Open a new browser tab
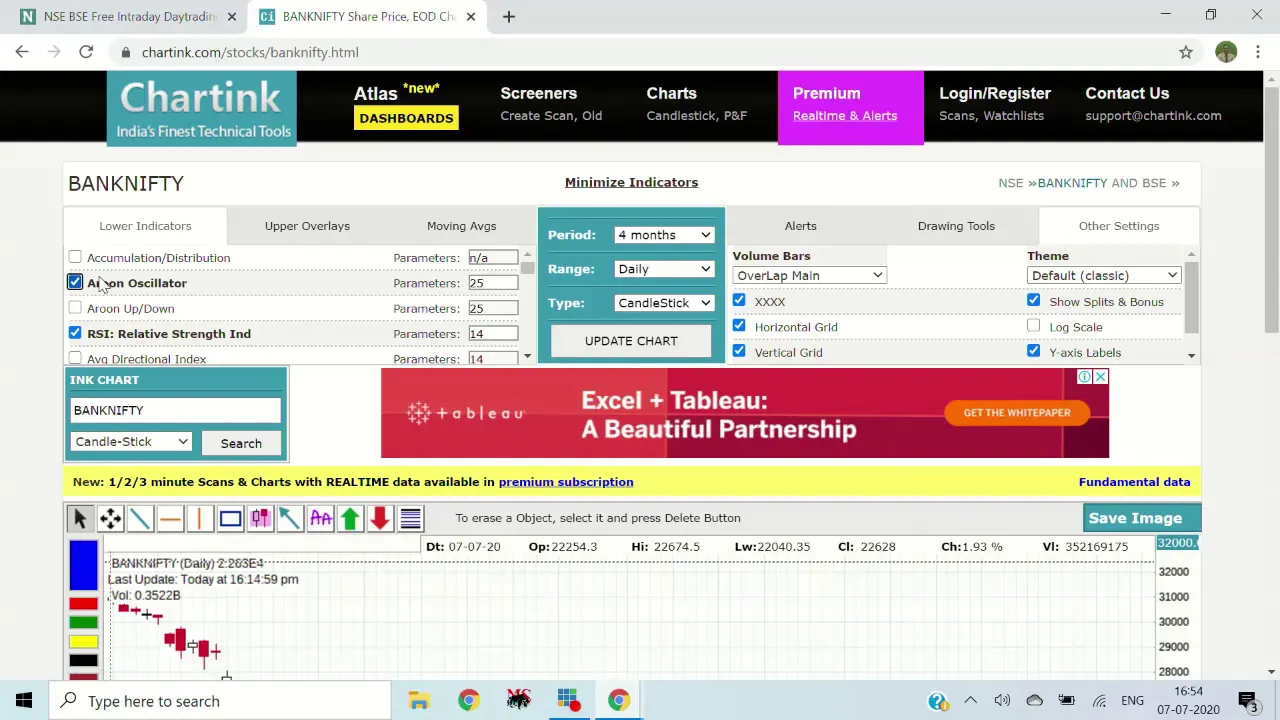This screenshot has height=720, width=1280. (x=508, y=16)
